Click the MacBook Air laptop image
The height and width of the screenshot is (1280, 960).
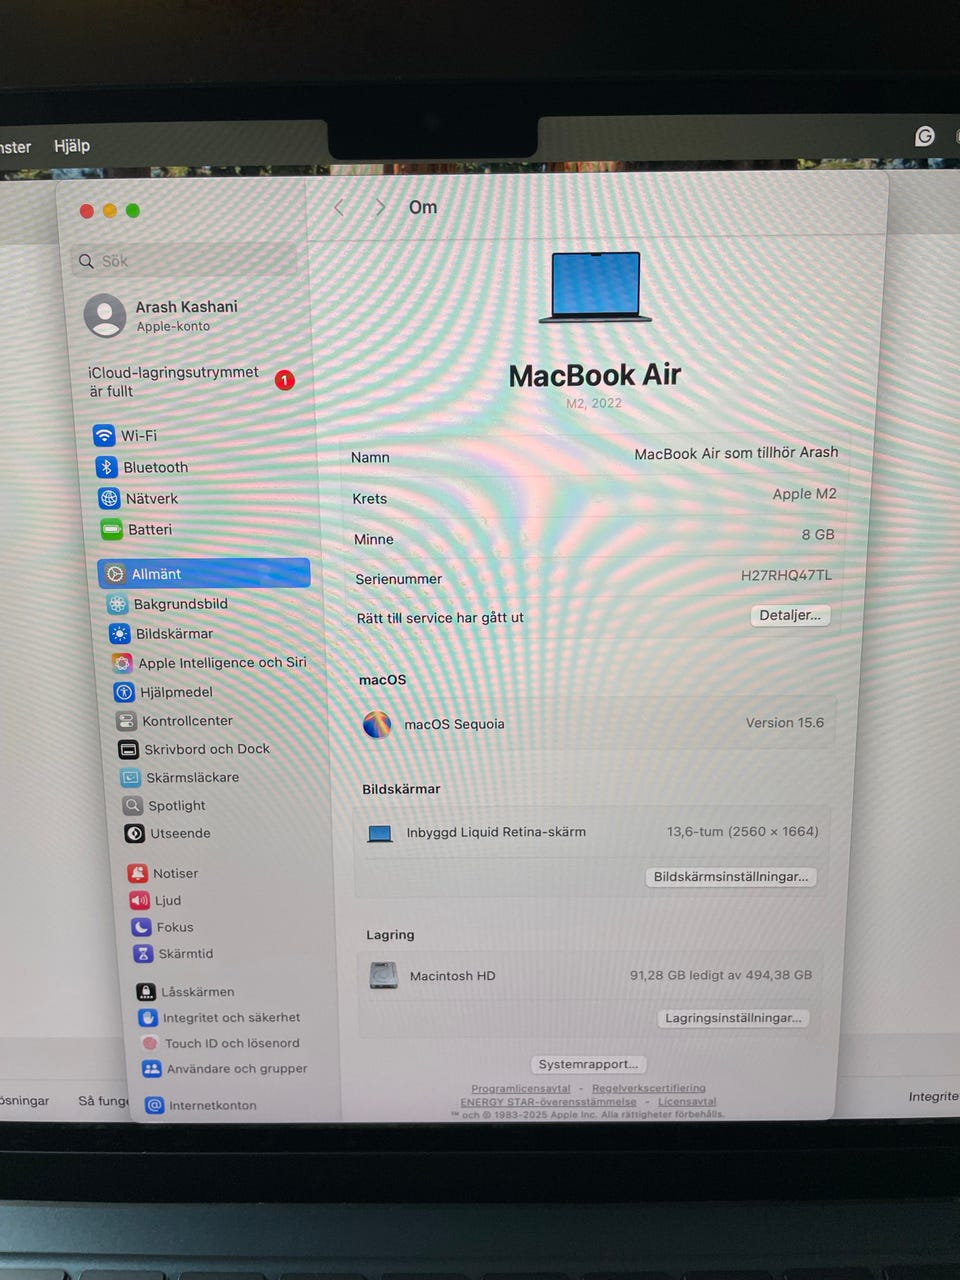click(596, 287)
